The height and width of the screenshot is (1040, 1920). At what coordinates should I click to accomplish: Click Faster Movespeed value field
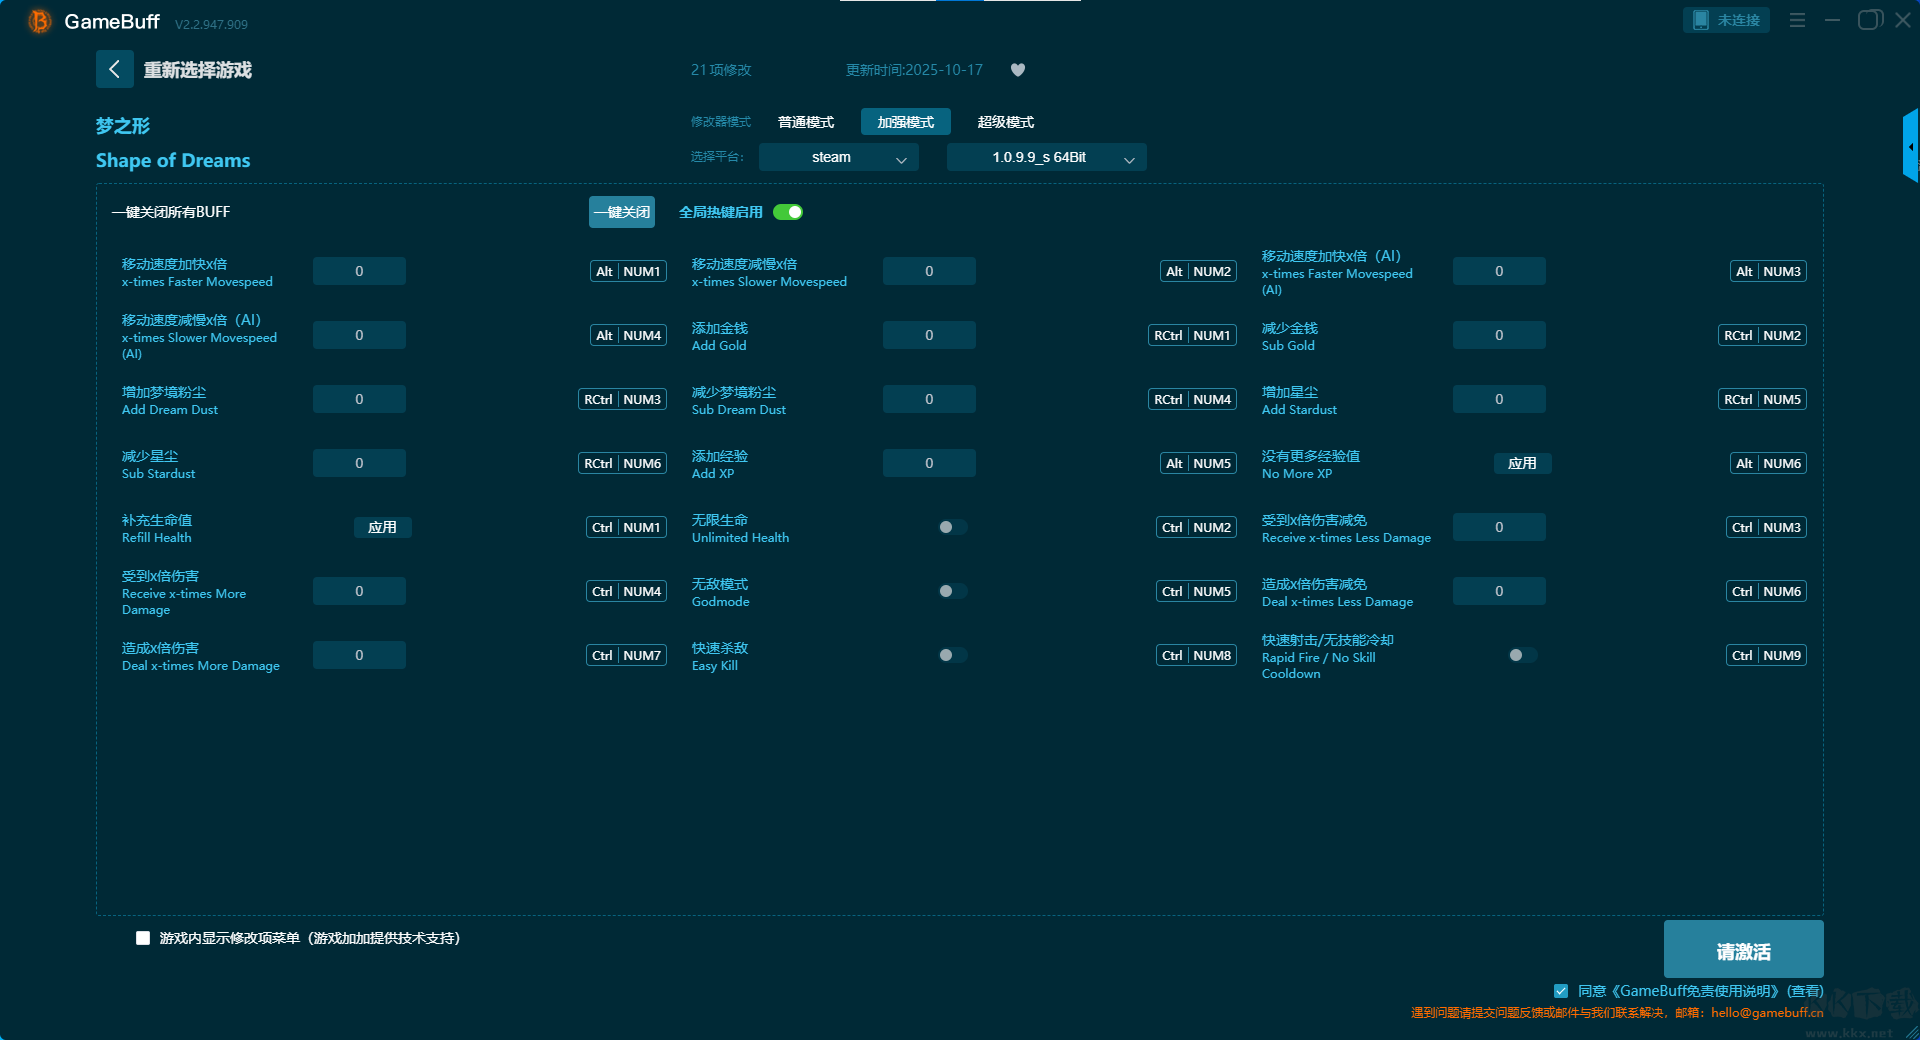pos(359,271)
